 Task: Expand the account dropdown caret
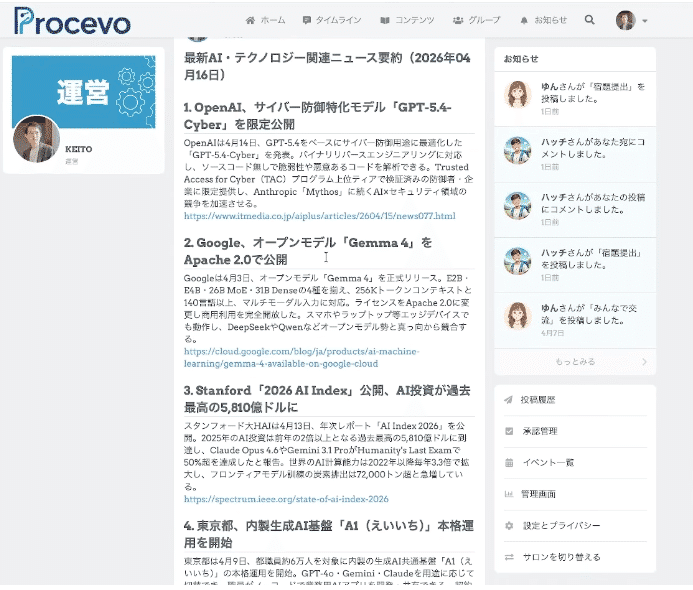pyautogui.click(x=645, y=21)
